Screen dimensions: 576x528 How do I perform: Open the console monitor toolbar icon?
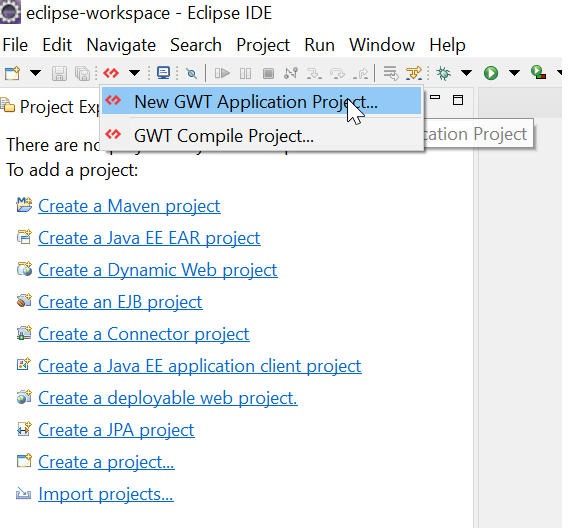(x=163, y=73)
